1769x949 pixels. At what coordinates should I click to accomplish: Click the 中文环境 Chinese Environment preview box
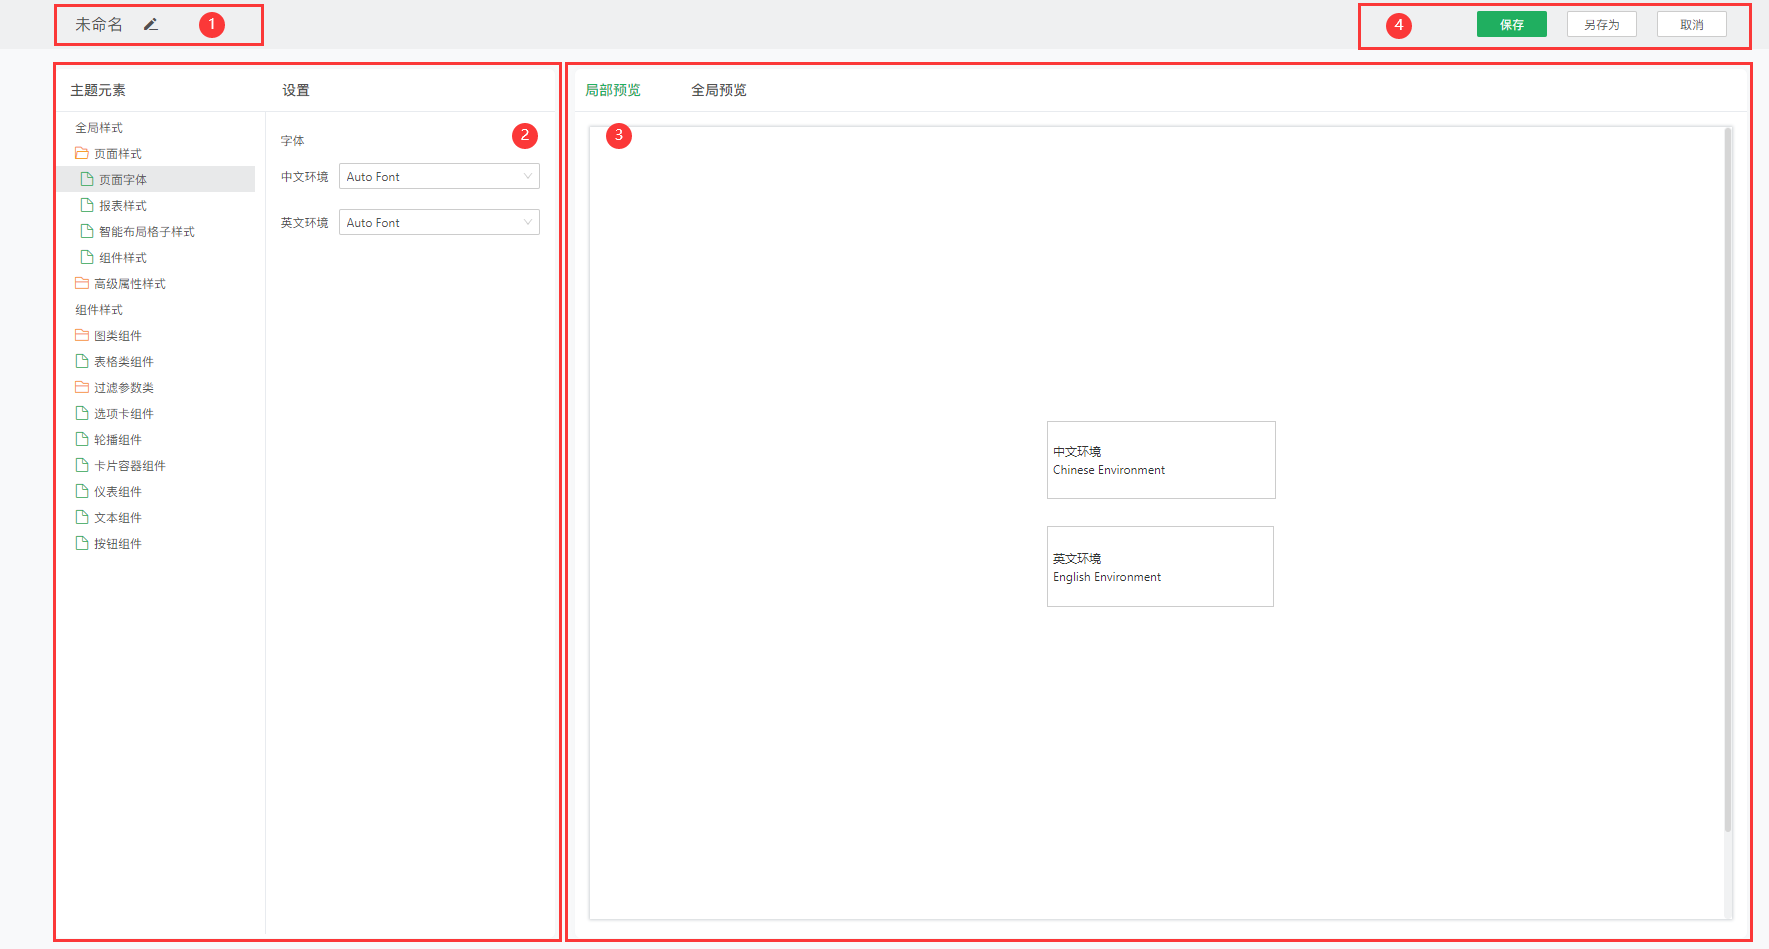pos(1160,460)
